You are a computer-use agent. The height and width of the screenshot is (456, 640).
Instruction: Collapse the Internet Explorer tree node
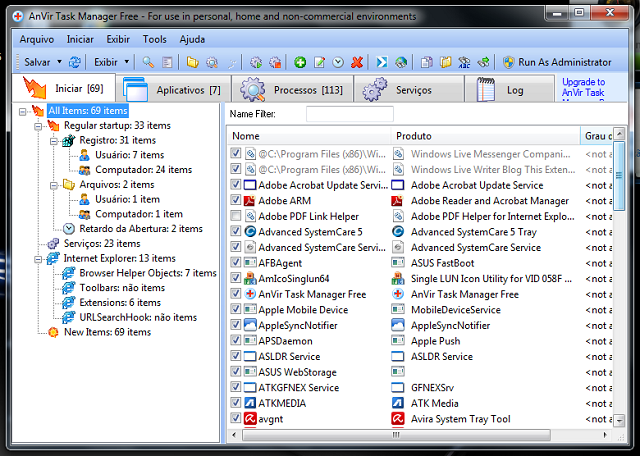[x=38, y=259]
